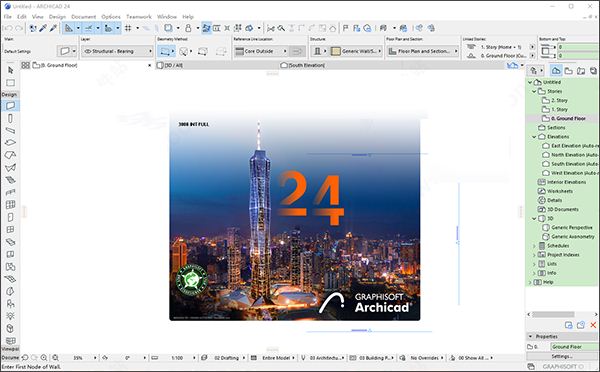Select East Elevation in Navigator
The image size is (600, 372).
(x=574, y=146)
